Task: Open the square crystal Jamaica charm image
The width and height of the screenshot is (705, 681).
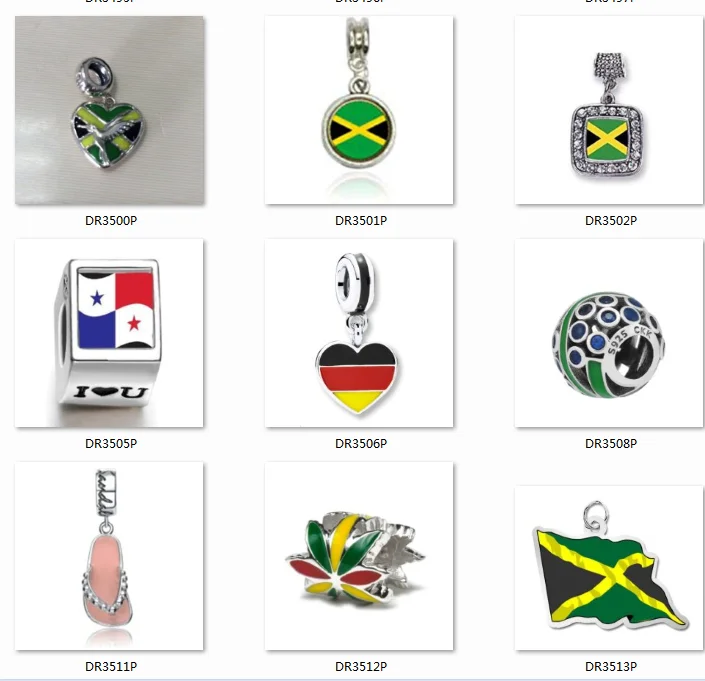Action: pos(609,110)
